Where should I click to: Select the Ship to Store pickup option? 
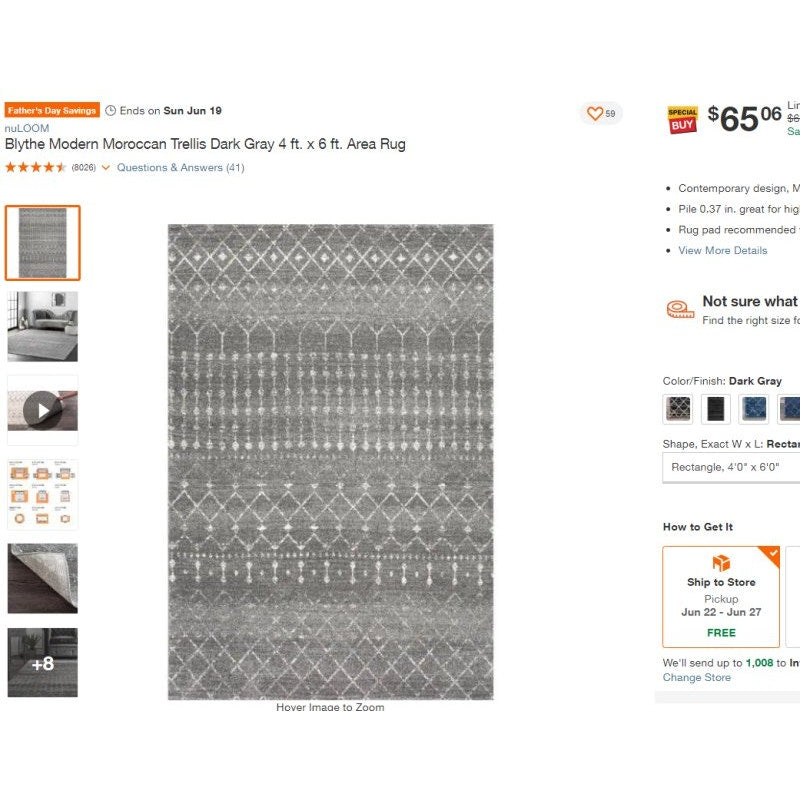coord(721,596)
